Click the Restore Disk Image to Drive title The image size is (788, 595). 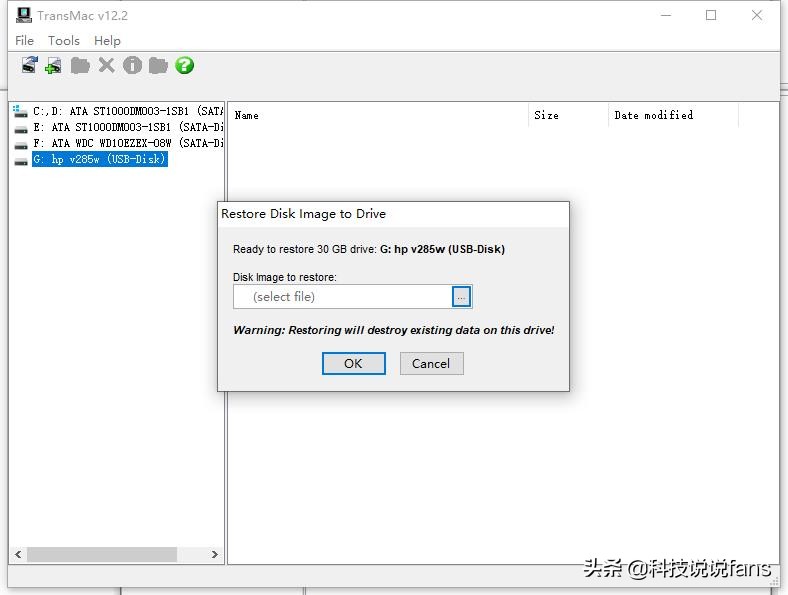304,214
